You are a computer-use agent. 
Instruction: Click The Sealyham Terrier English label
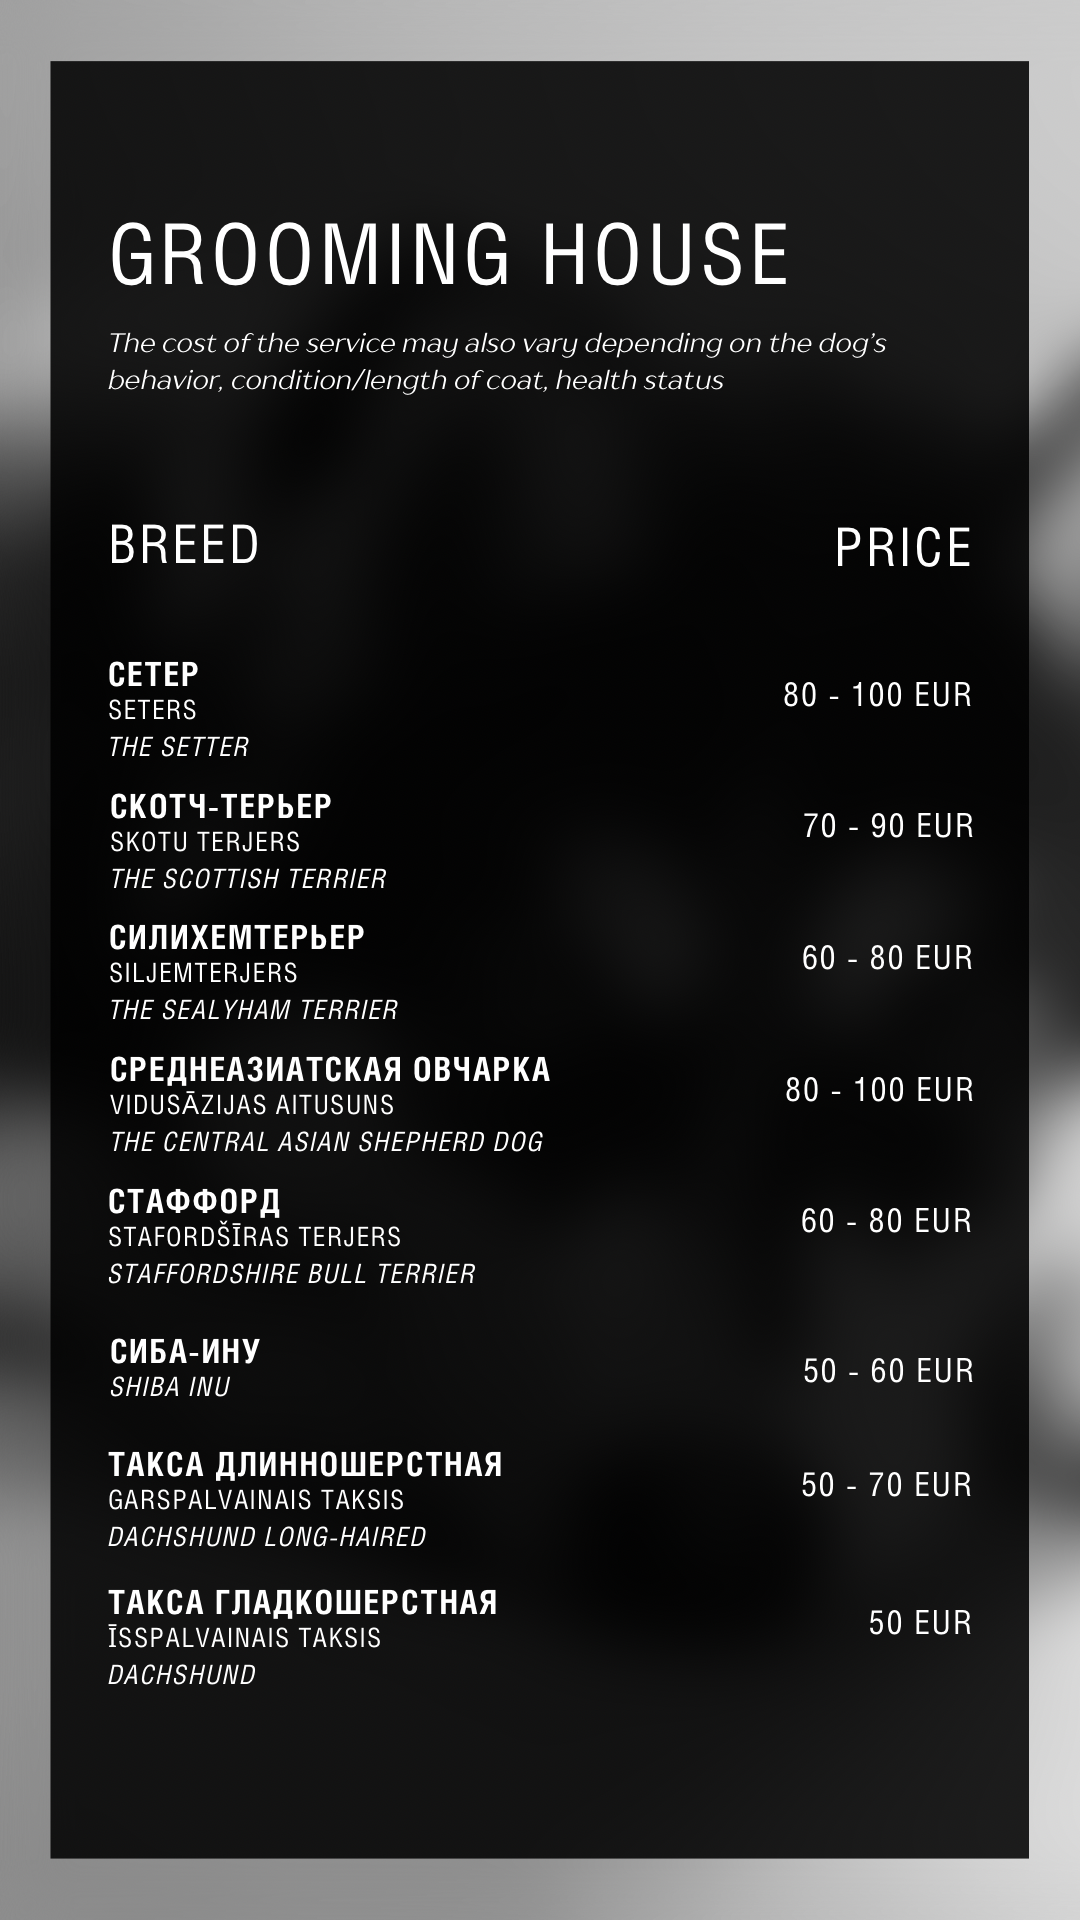pyautogui.click(x=254, y=1010)
